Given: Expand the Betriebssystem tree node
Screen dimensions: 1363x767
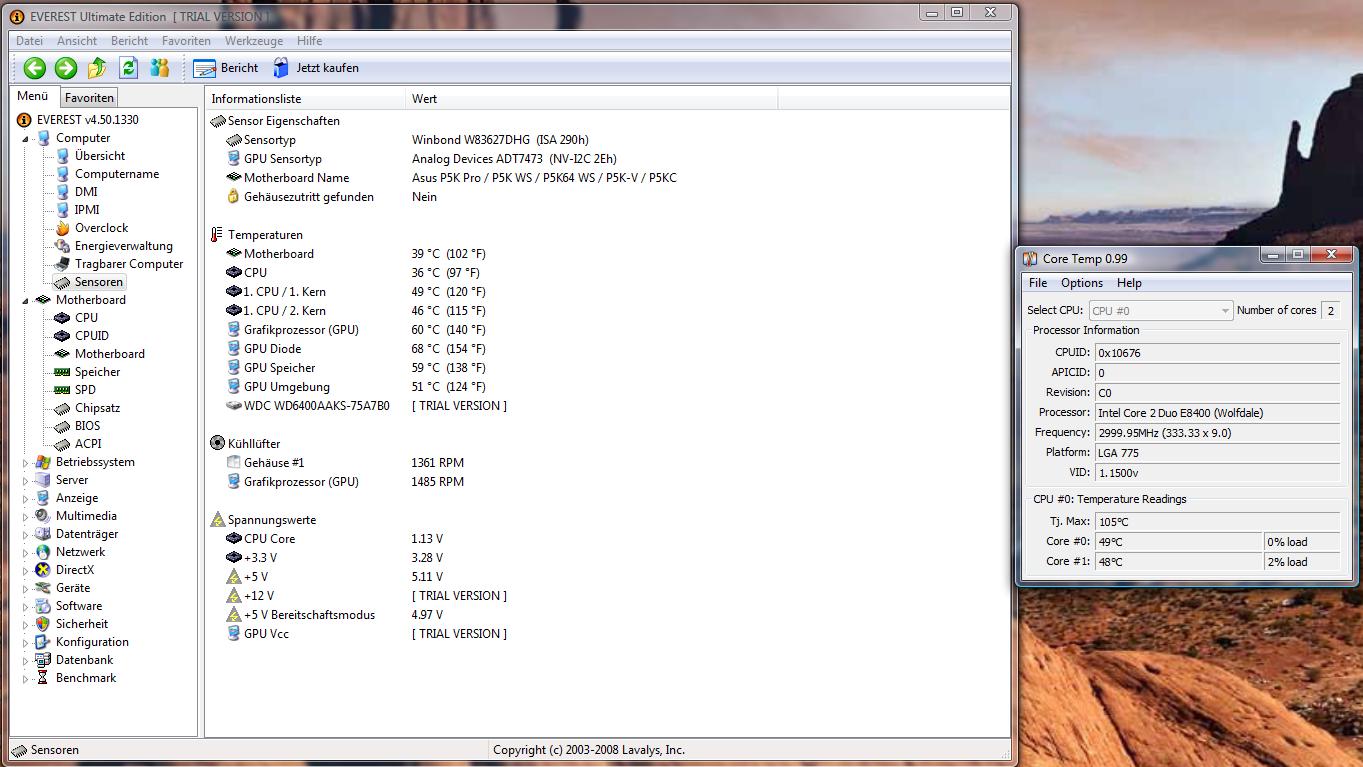Looking at the screenshot, I should coord(26,462).
